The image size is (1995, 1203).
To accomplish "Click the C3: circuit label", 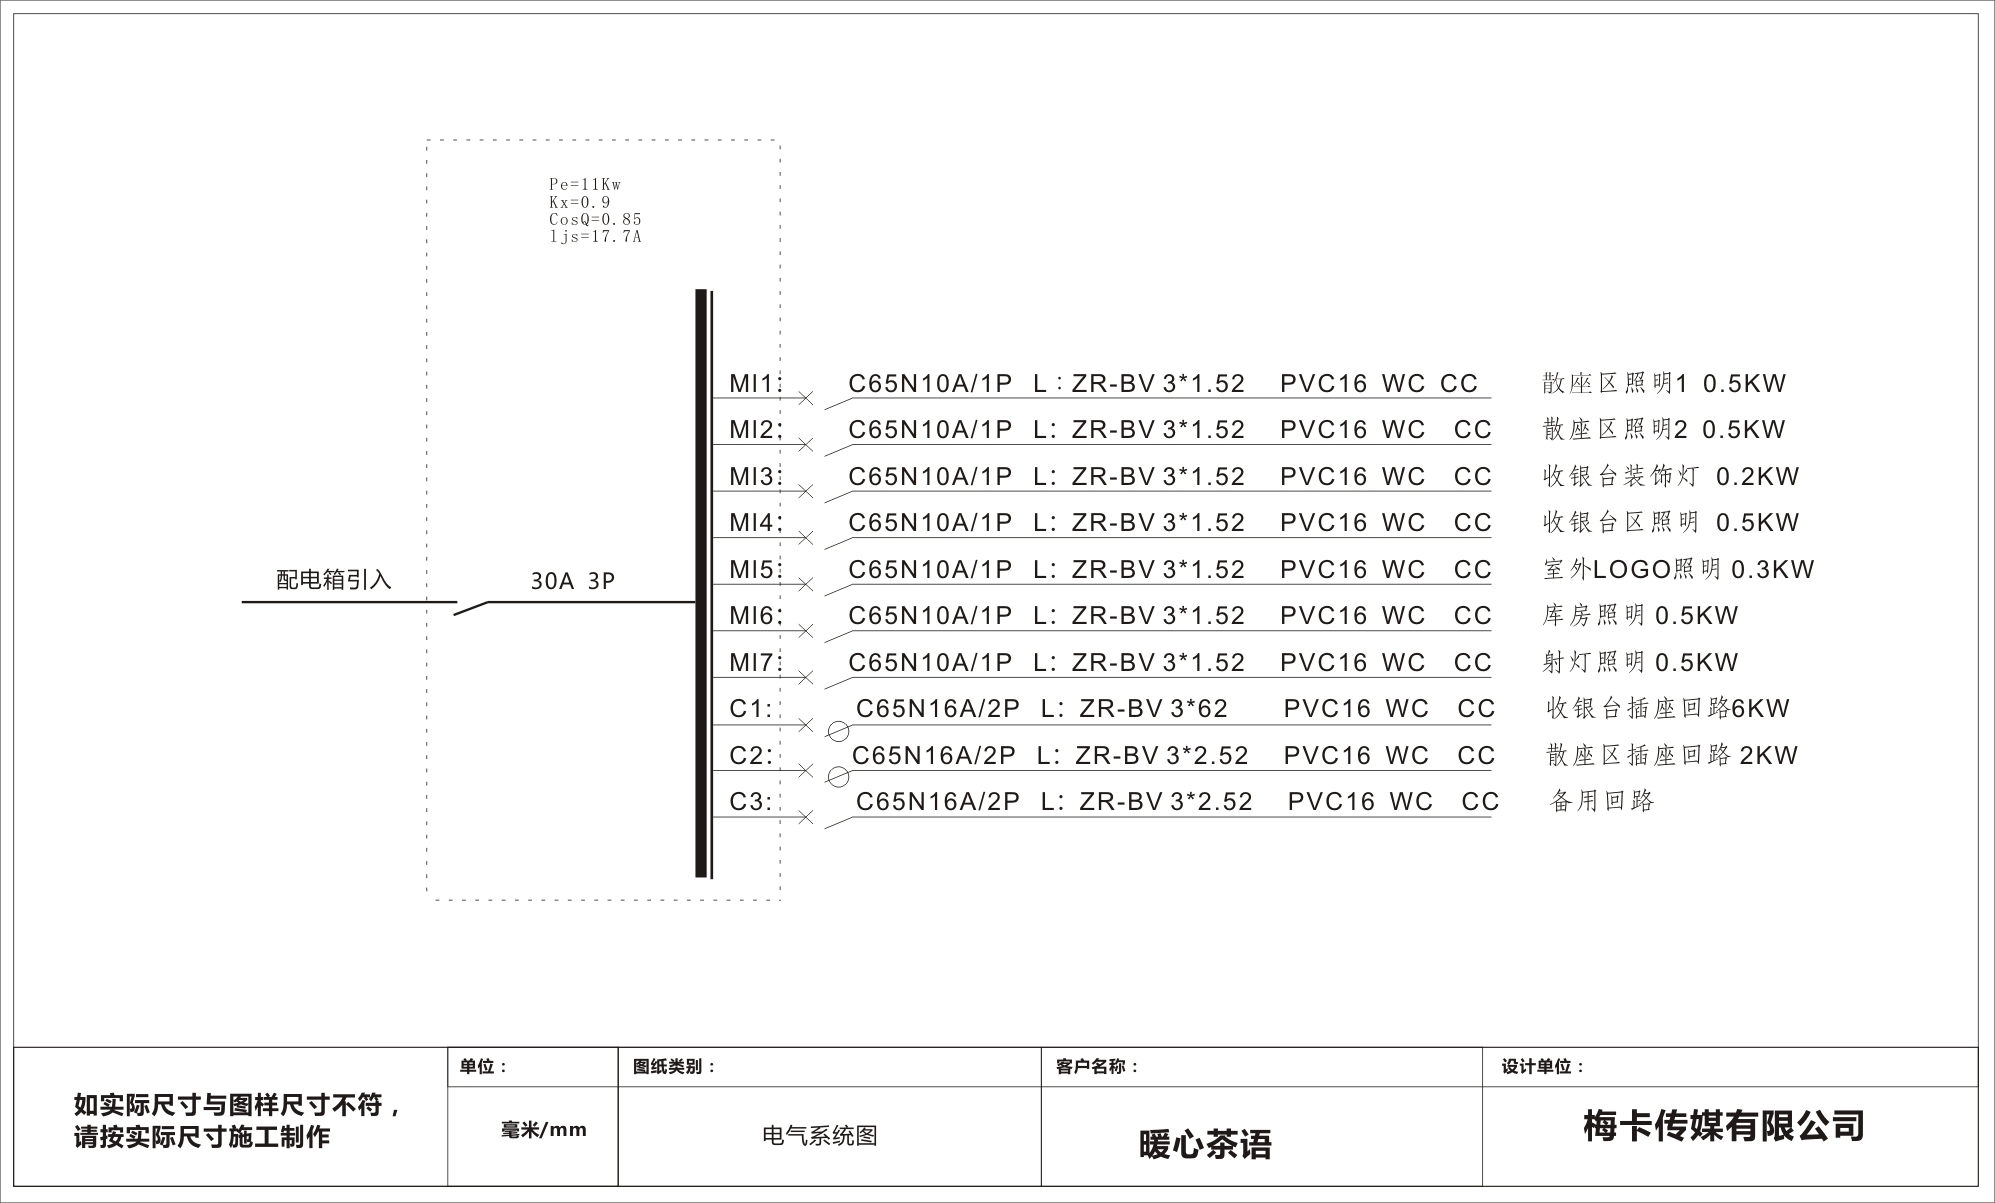I will (751, 801).
